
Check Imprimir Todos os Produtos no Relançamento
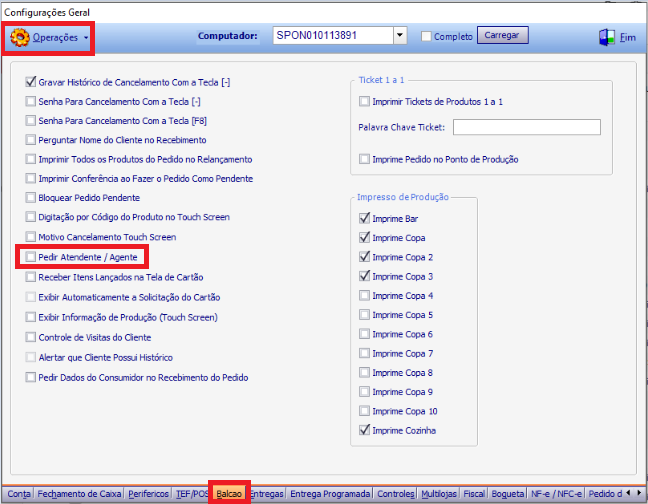(x=31, y=159)
